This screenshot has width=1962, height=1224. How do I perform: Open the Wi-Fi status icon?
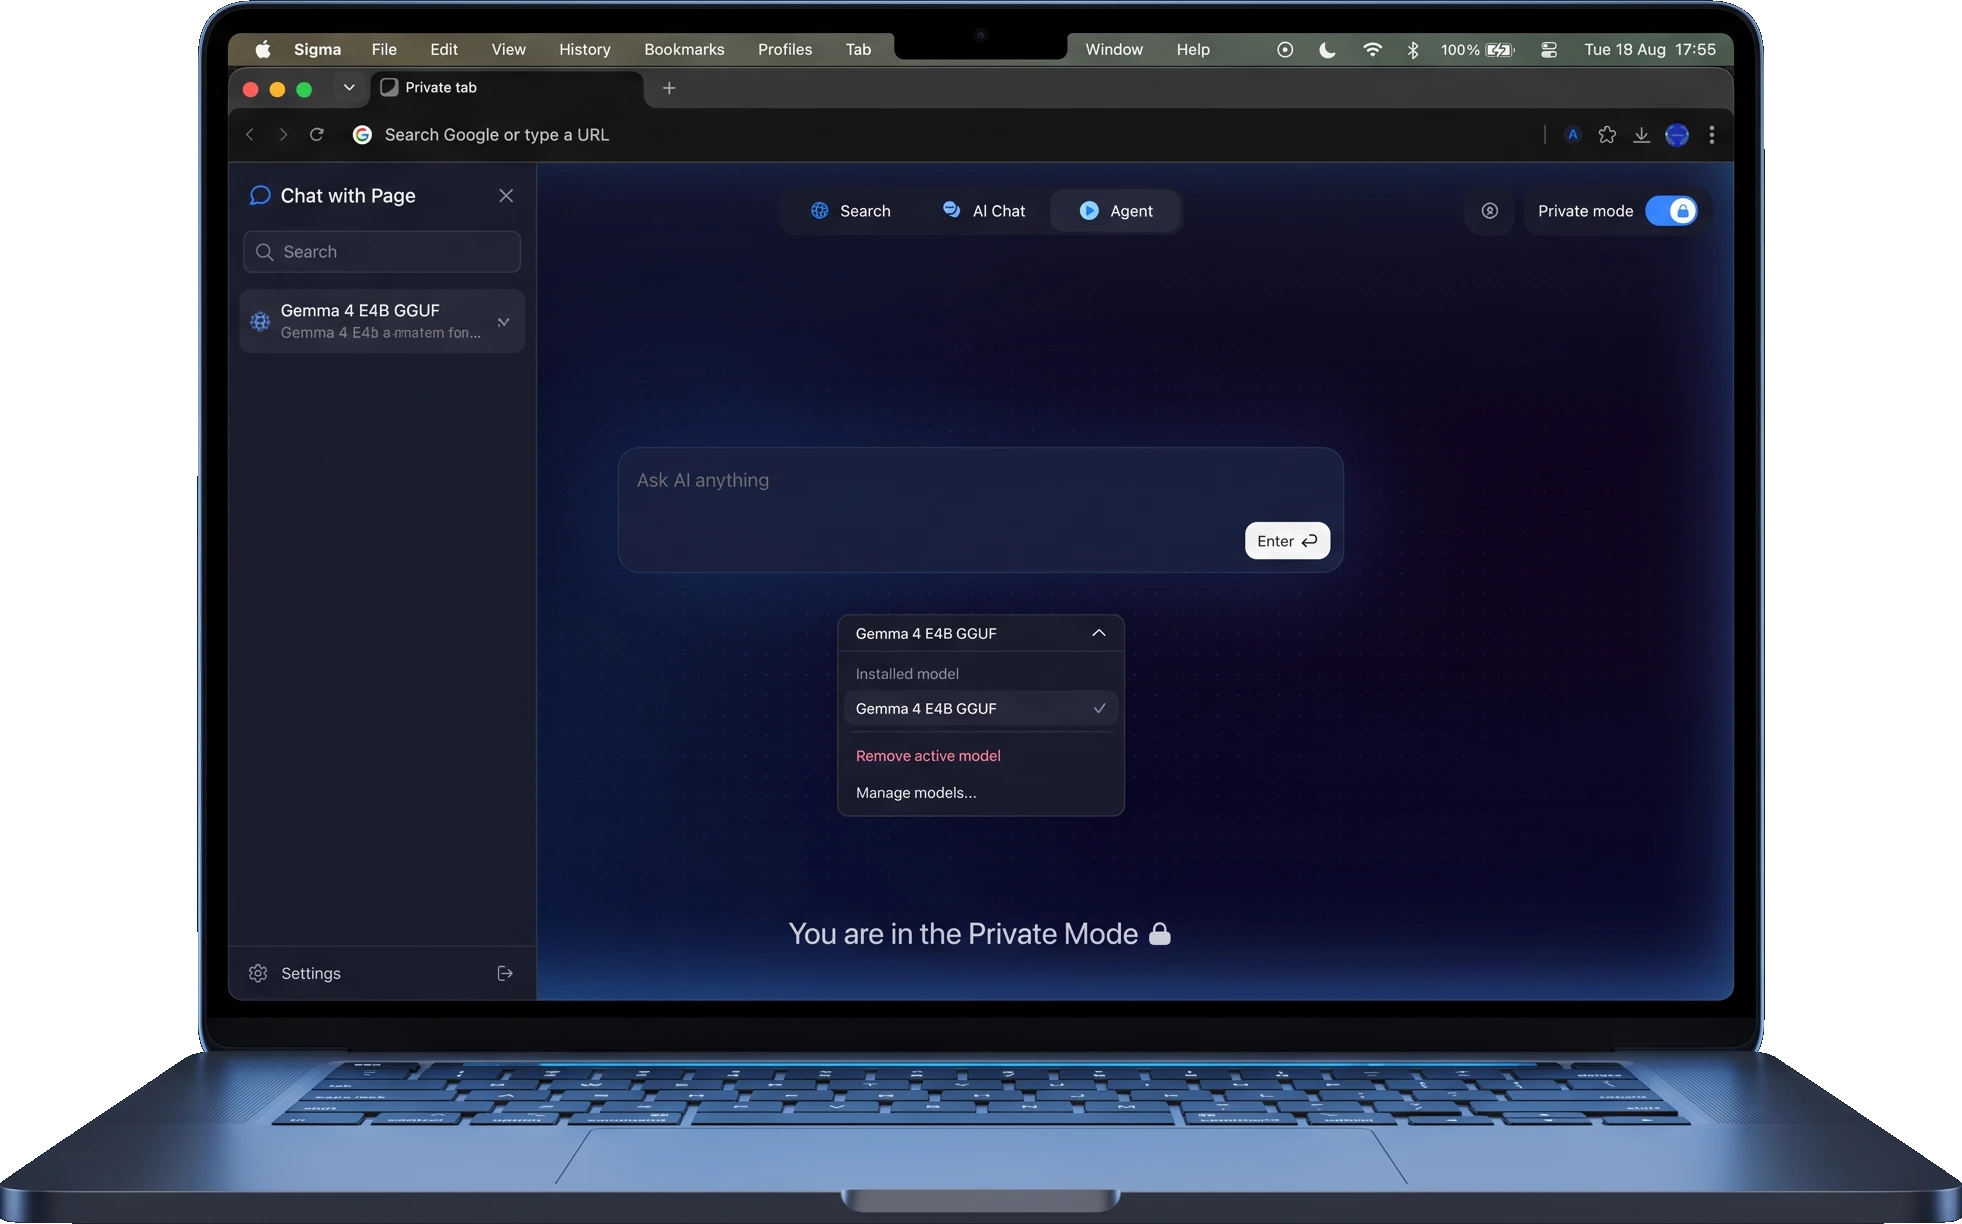pos(1372,49)
